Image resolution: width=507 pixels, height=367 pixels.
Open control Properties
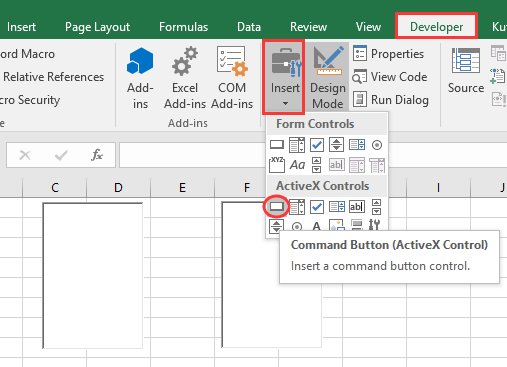388,54
